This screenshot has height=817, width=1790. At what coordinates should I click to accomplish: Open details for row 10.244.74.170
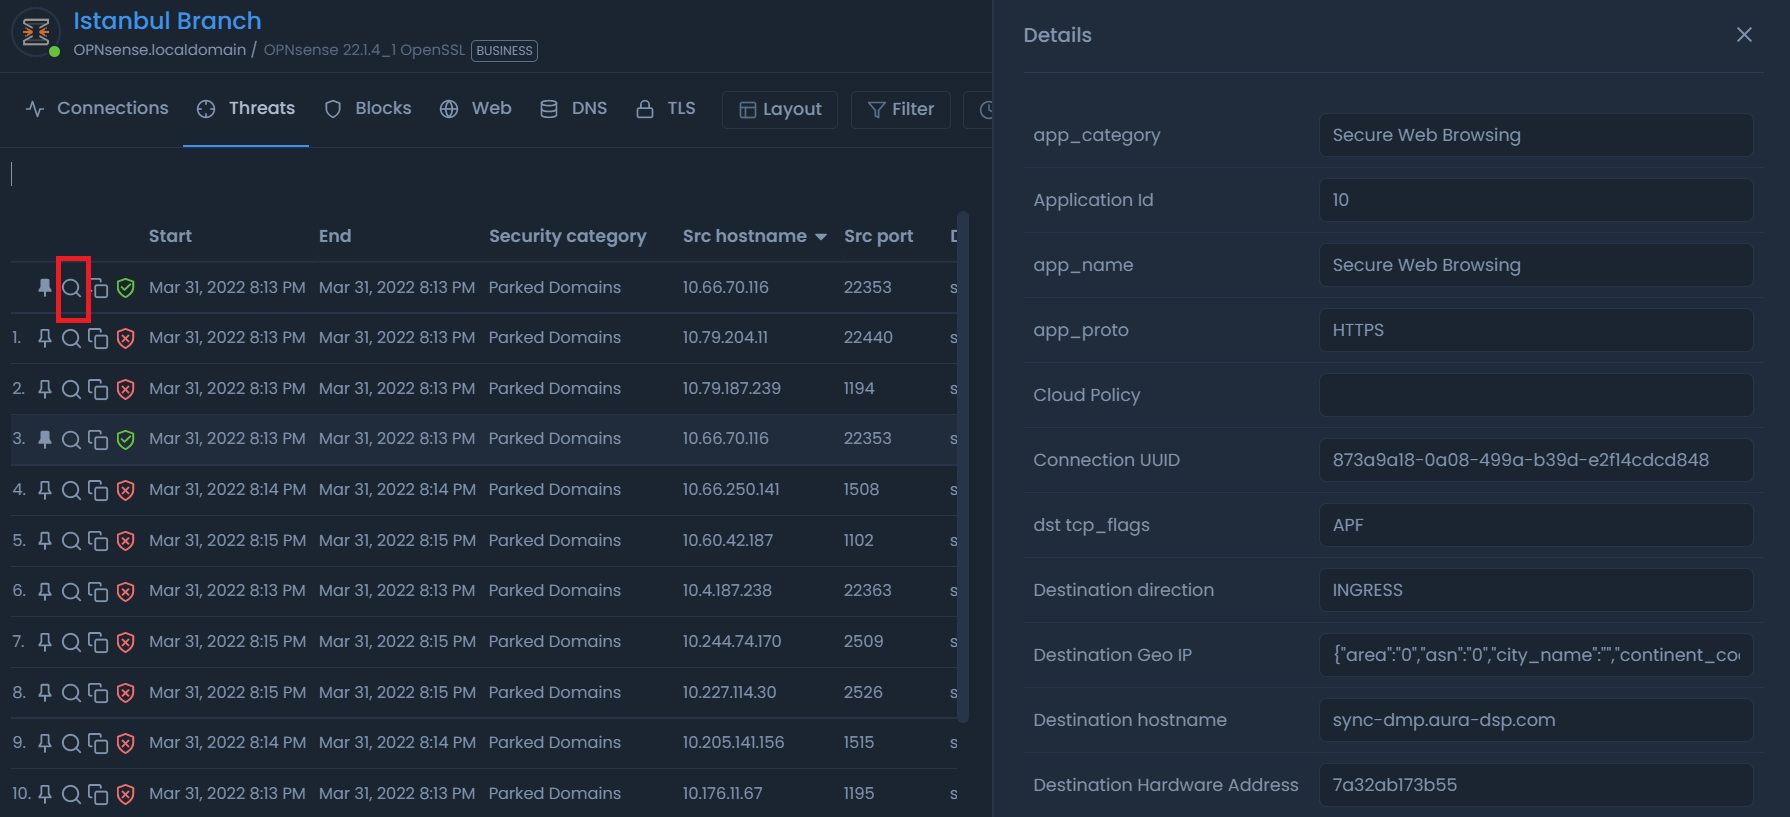(71, 642)
